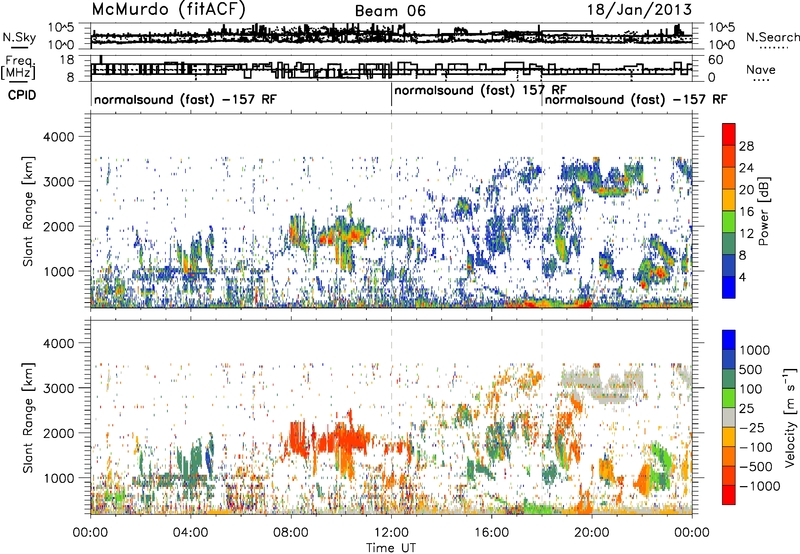Viewport: 800px width, 554px height.
Task: Click the '12:00' time axis tick label
Action: coord(391,533)
